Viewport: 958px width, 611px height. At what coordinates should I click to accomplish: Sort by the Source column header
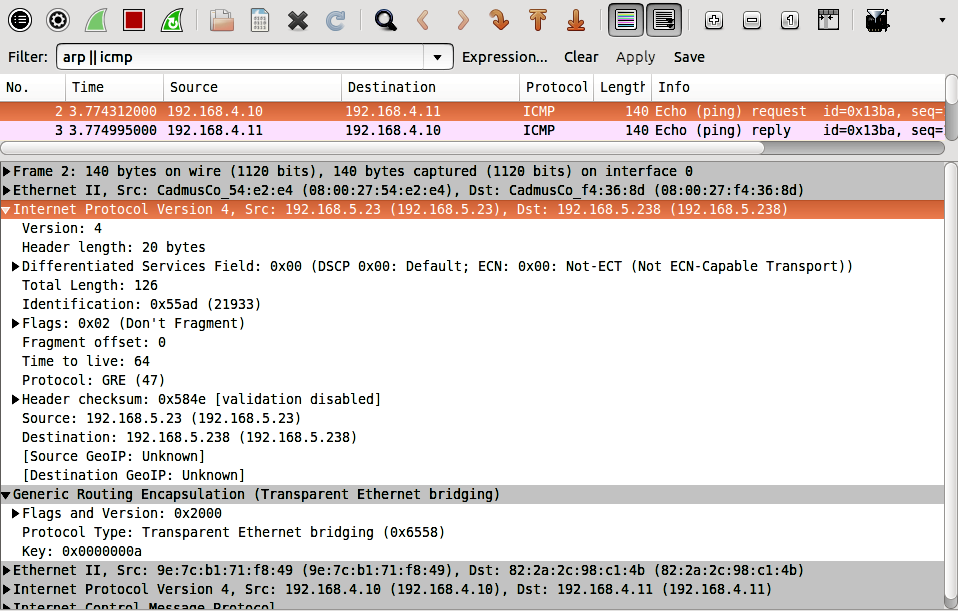252,87
